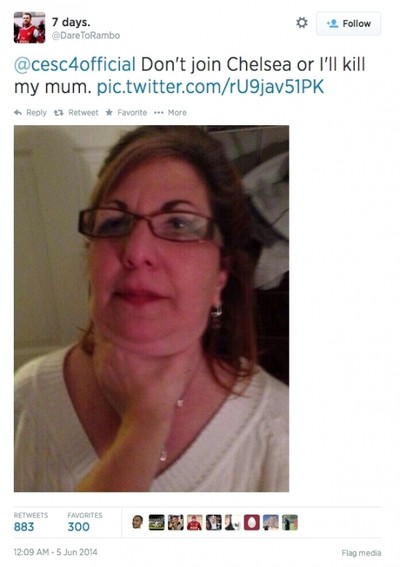Image resolution: width=400 pixels, height=567 pixels.
Task: Expand the More options menu
Action: point(170,112)
